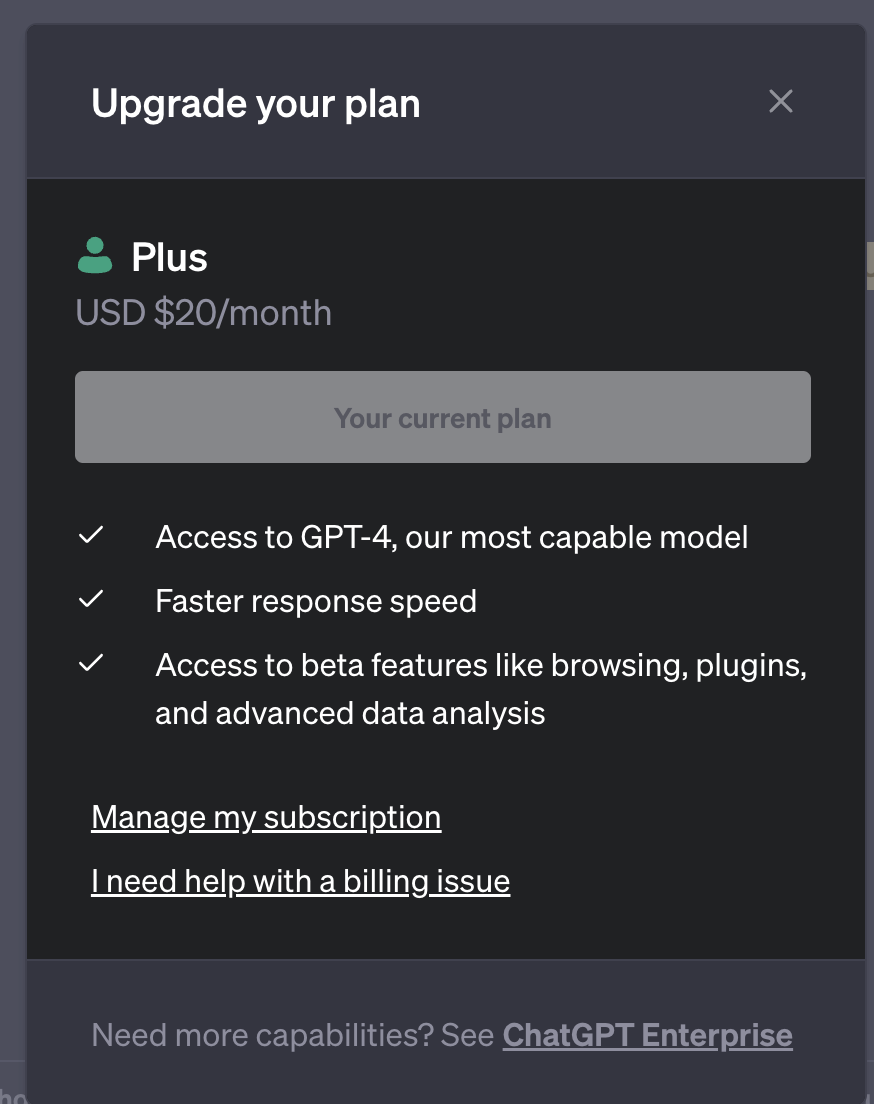Viewport: 874px width, 1104px height.
Task: Click the USD $20/month price label
Action: [204, 313]
